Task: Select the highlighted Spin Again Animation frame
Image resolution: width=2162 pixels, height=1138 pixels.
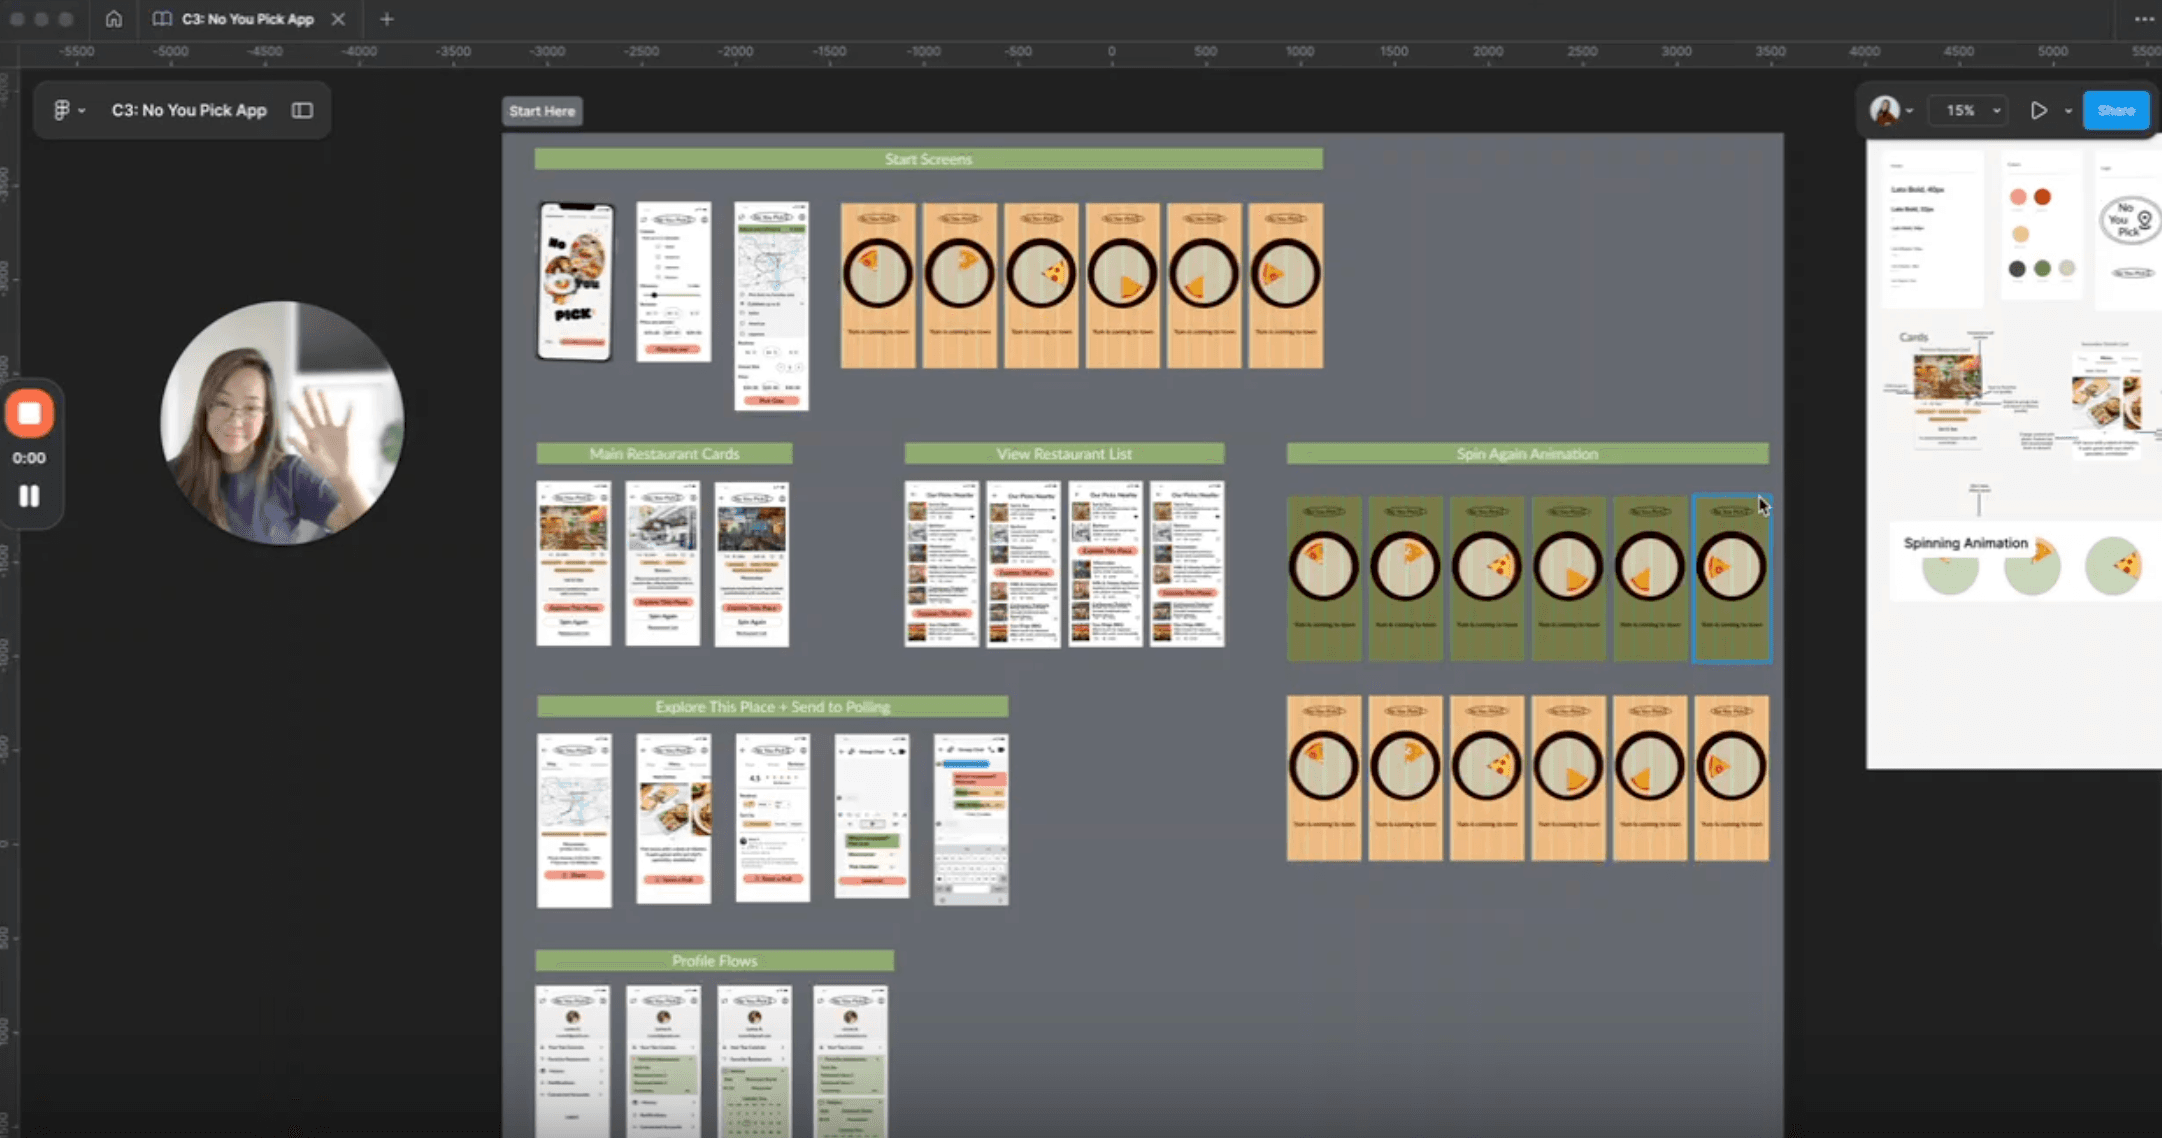Action: point(1731,579)
